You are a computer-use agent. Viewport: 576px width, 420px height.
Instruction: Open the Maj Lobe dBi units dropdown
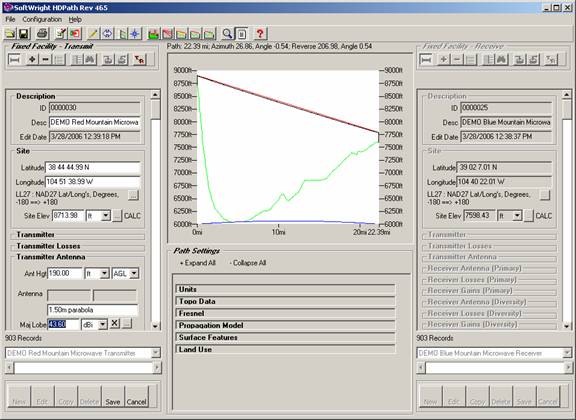[x=103, y=324]
